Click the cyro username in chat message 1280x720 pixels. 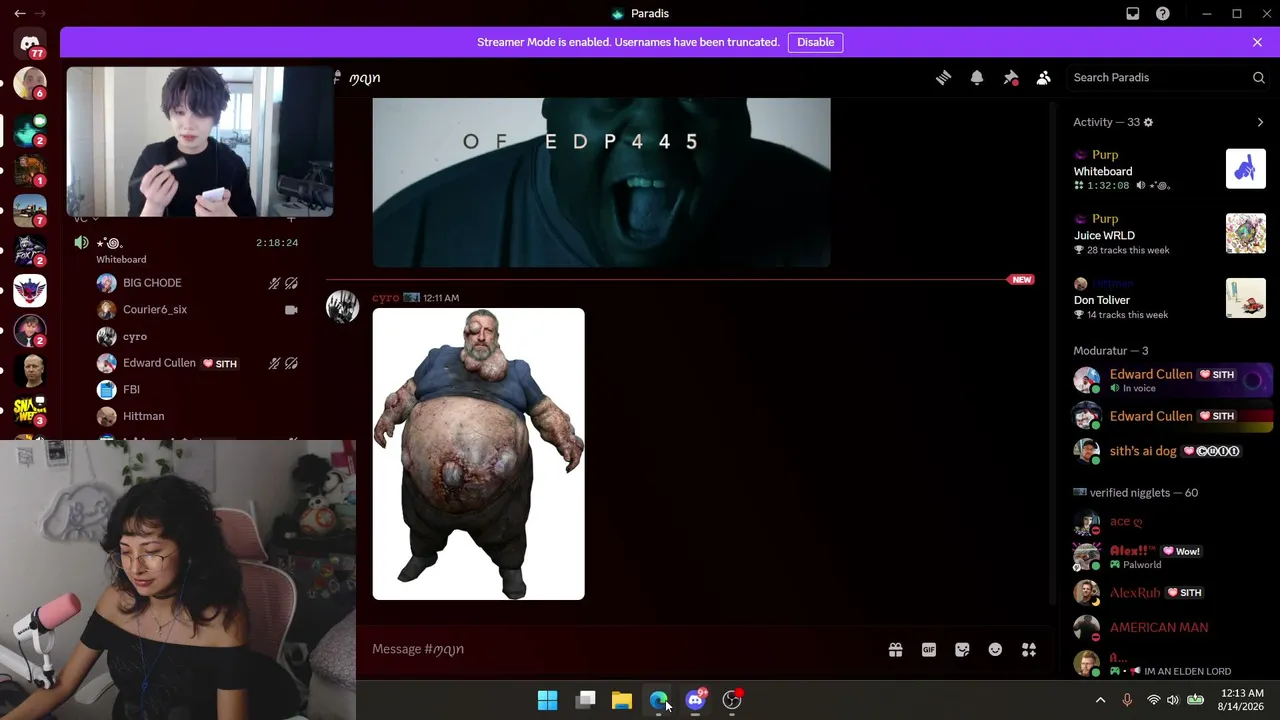click(x=385, y=298)
